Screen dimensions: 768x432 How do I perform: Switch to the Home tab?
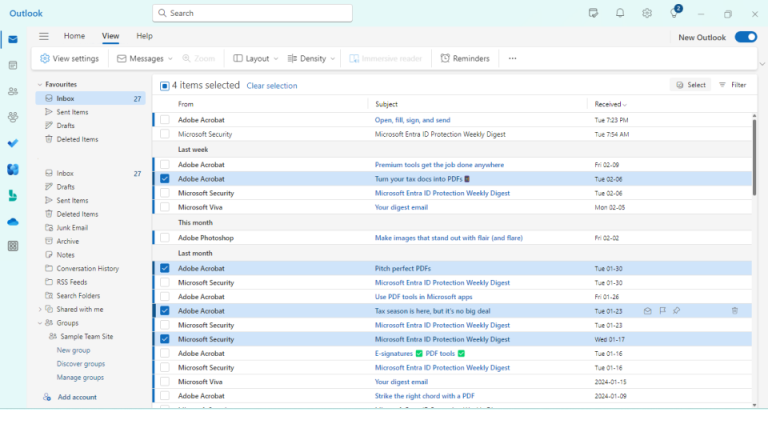(74, 36)
